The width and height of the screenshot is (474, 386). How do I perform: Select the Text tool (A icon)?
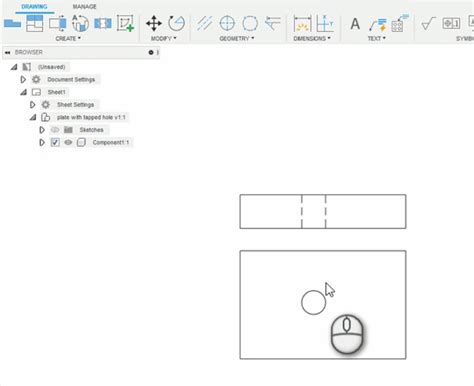(355, 24)
